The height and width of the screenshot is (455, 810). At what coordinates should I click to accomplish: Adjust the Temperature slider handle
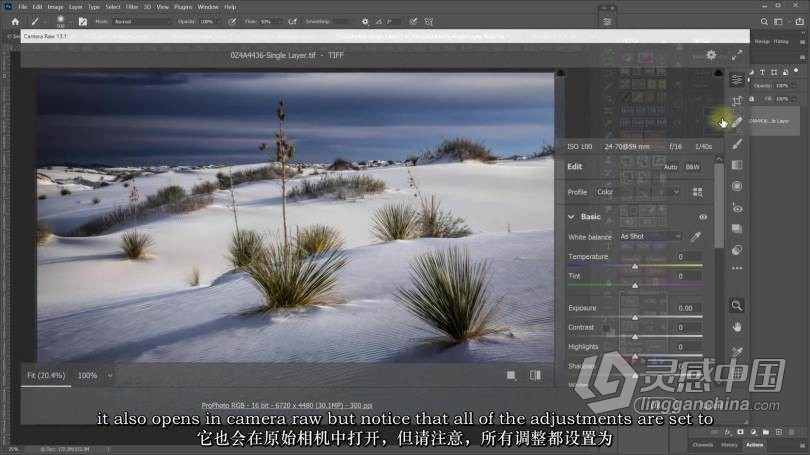coord(635,266)
